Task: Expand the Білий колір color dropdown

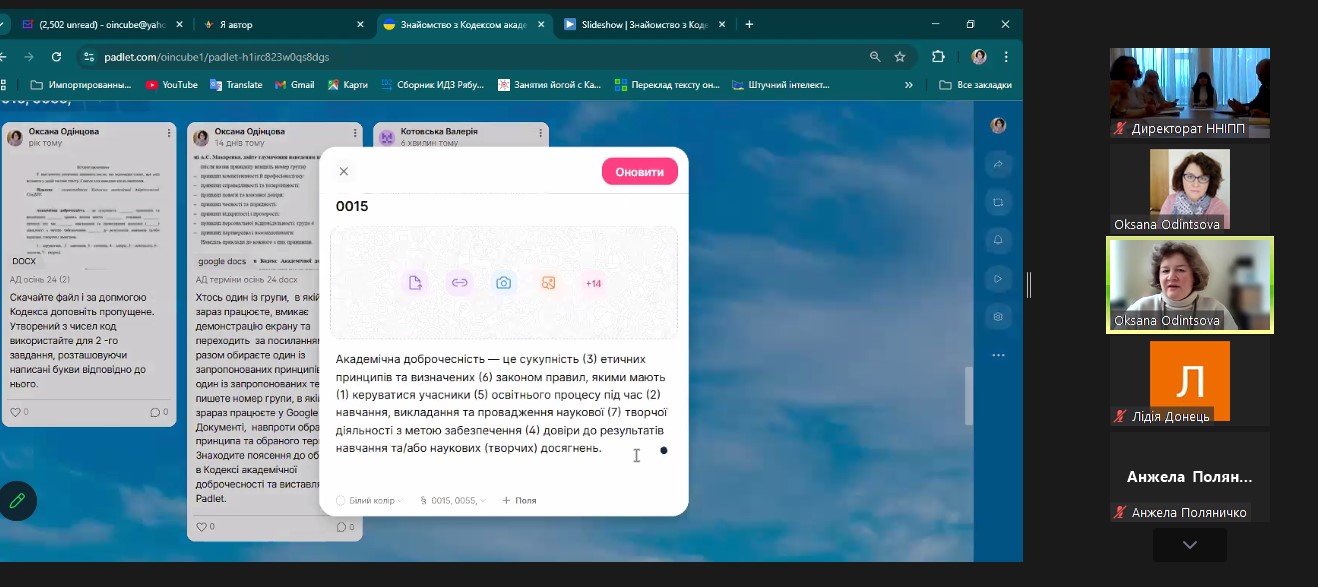Action: point(370,500)
